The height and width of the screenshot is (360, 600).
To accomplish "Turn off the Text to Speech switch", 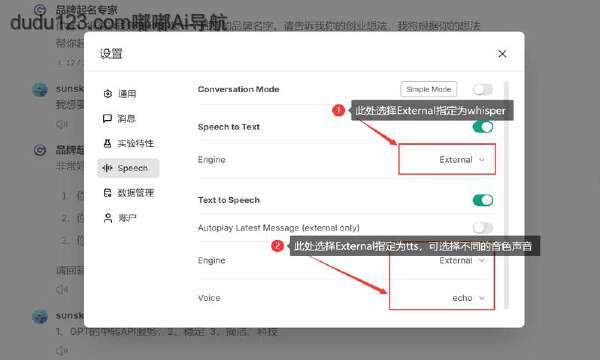I will pos(483,200).
